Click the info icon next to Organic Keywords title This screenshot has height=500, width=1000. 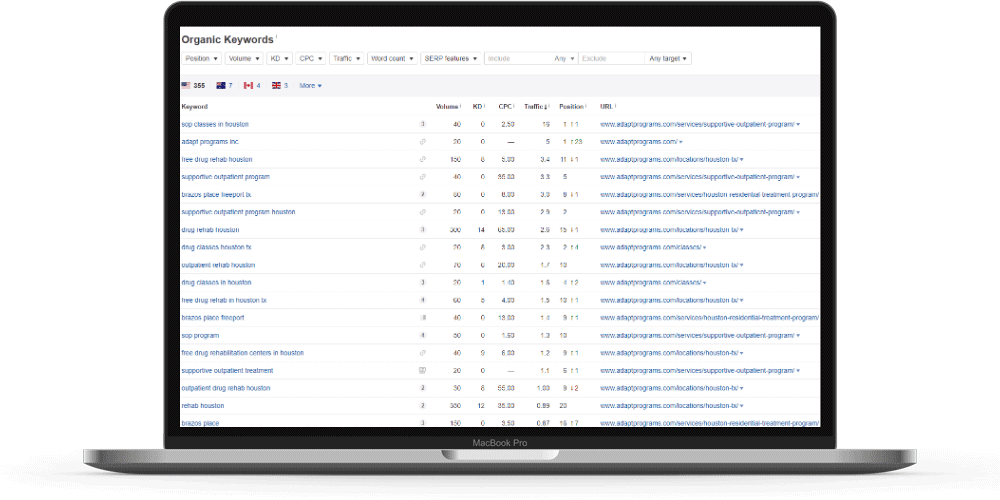pyautogui.click(x=277, y=36)
